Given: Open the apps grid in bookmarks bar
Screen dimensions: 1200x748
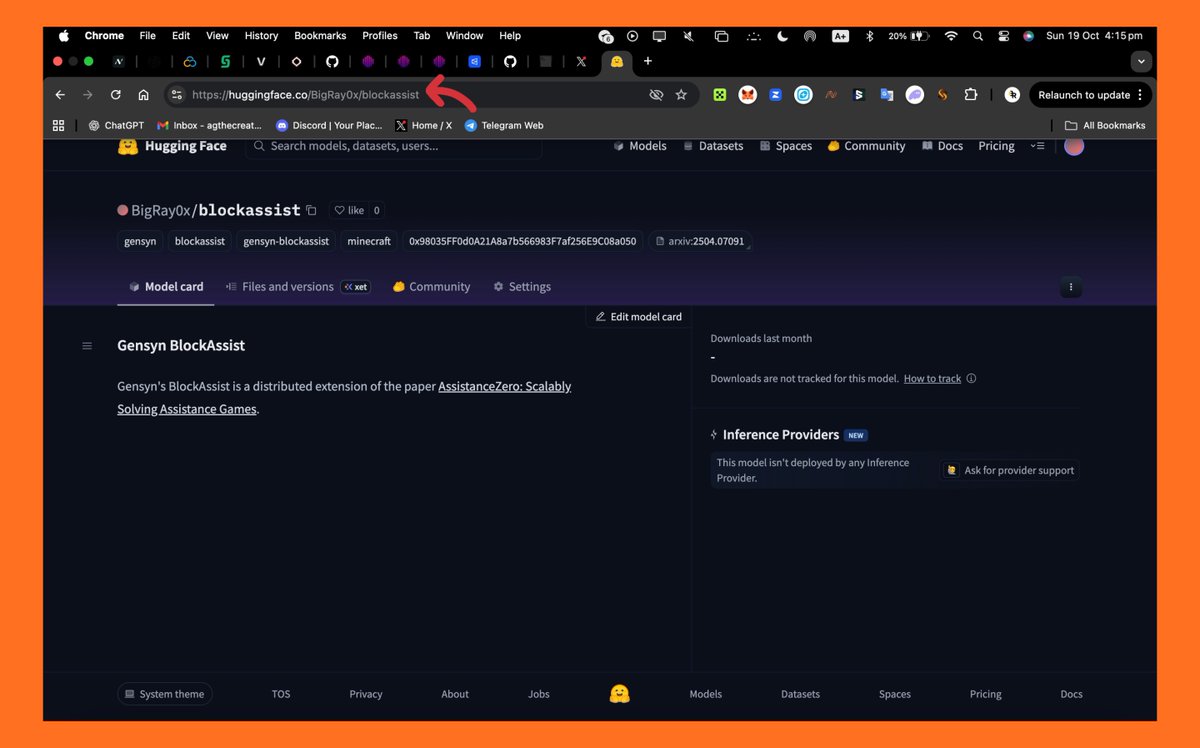Looking at the screenshot, I should pos(58,126).
